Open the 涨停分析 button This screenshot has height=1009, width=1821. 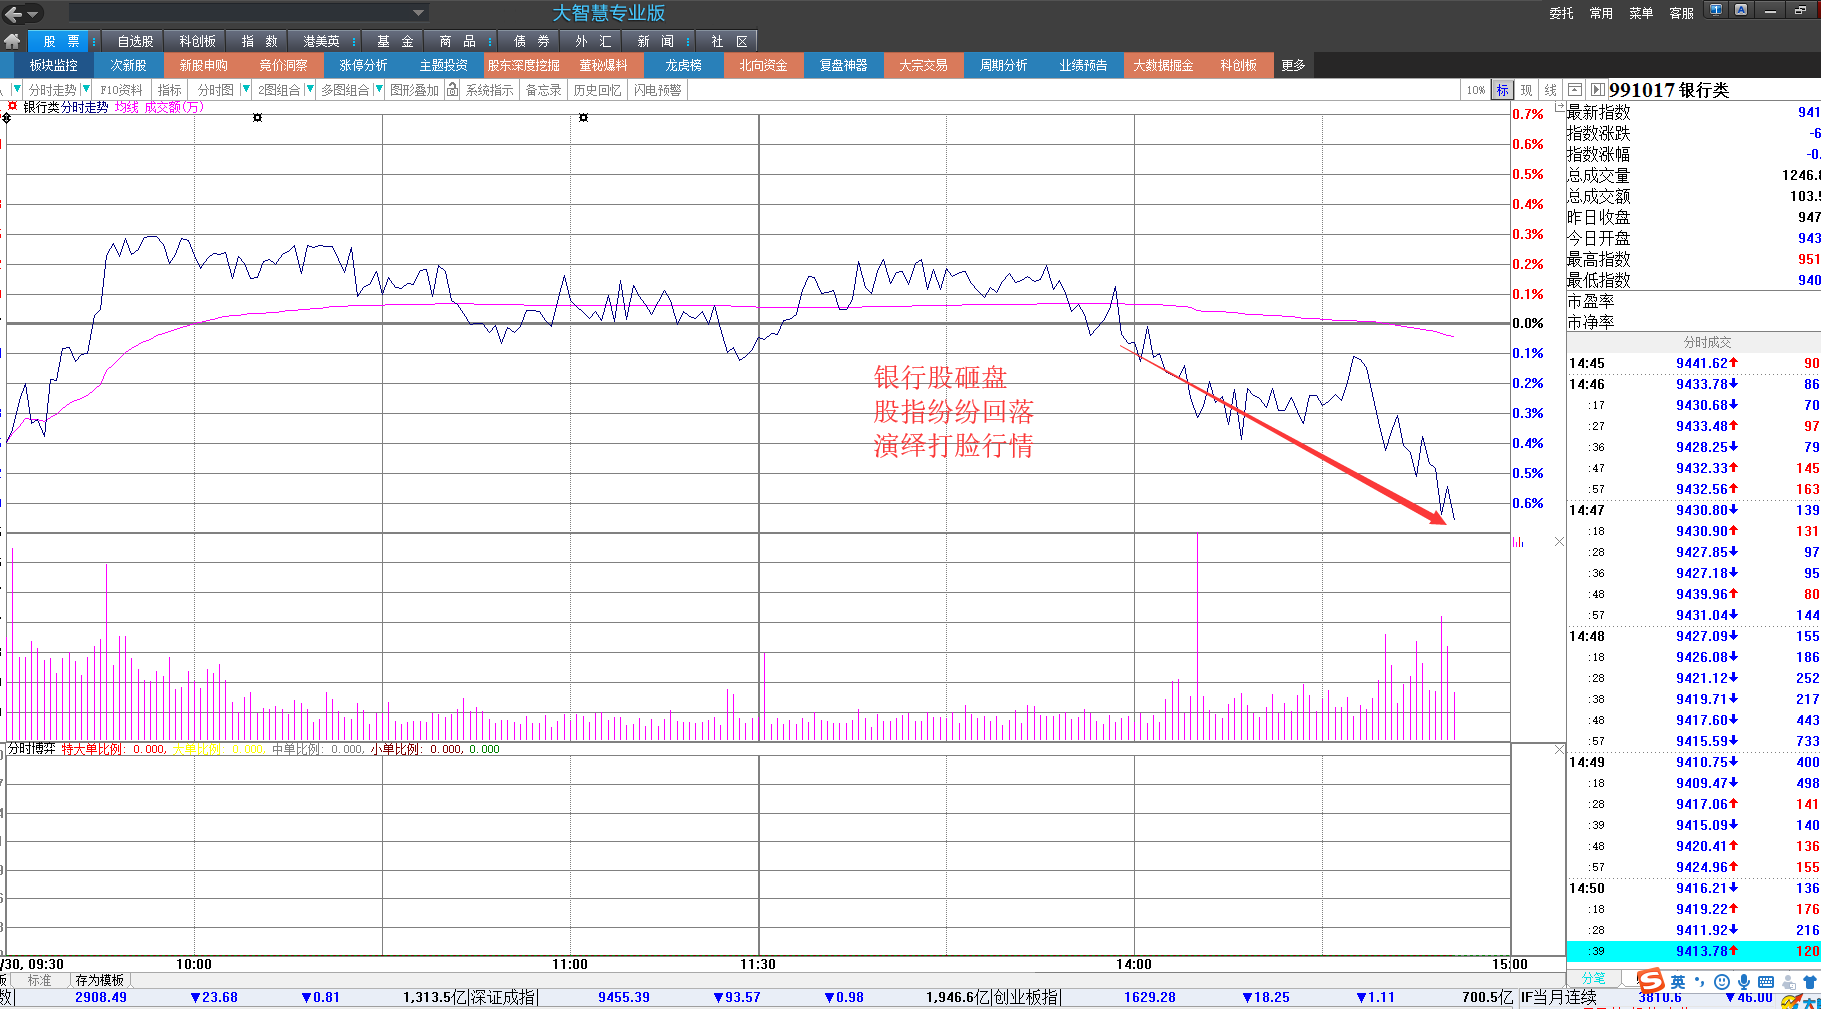tap(363, 65)
